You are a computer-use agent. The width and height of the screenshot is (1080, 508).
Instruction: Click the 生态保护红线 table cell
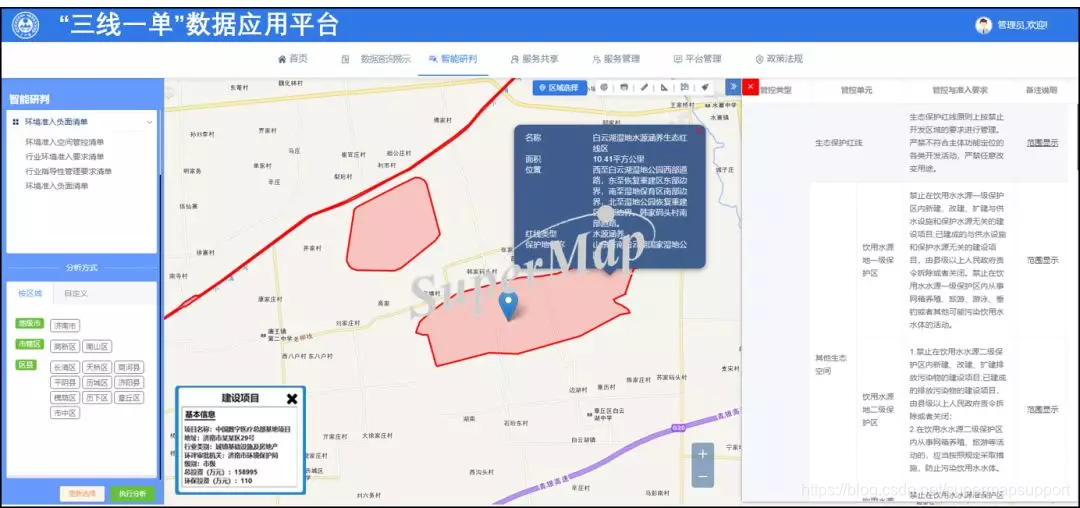point(839,143)
